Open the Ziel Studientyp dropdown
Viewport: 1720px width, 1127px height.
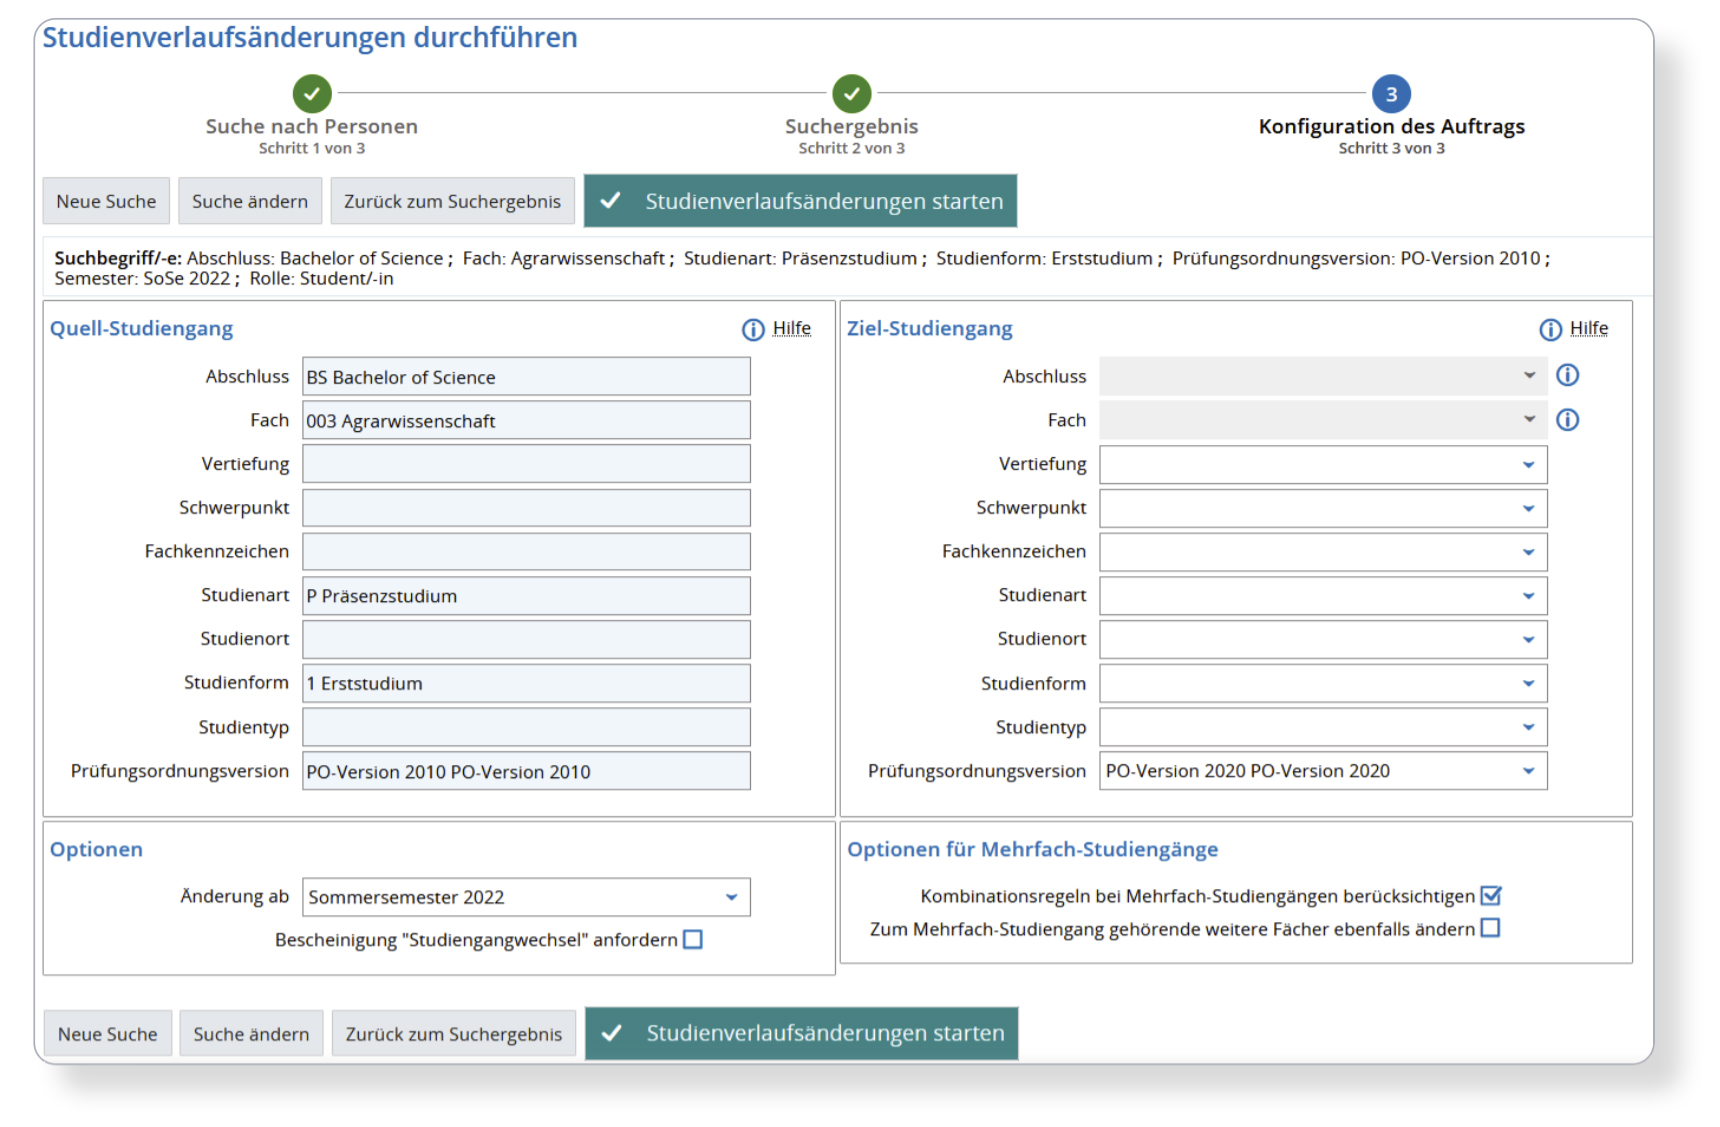(1323, 727)
